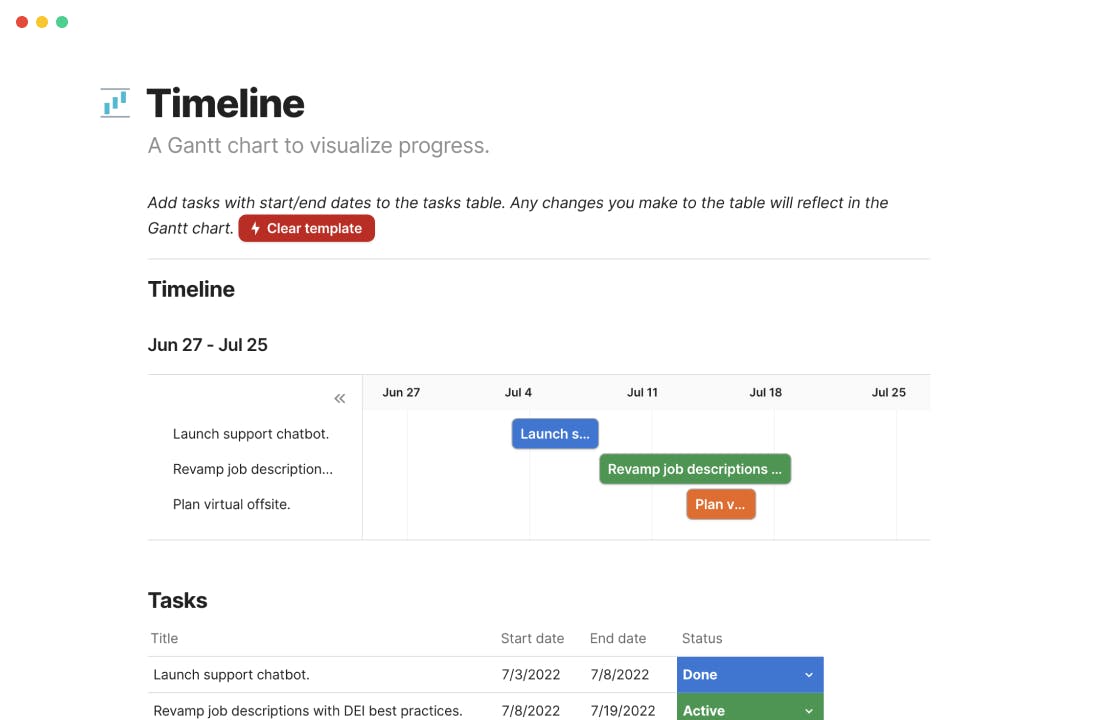The image size is (1096, 720).
Task: Click the Jul 11 date header
Action: [x=642, y=392]
